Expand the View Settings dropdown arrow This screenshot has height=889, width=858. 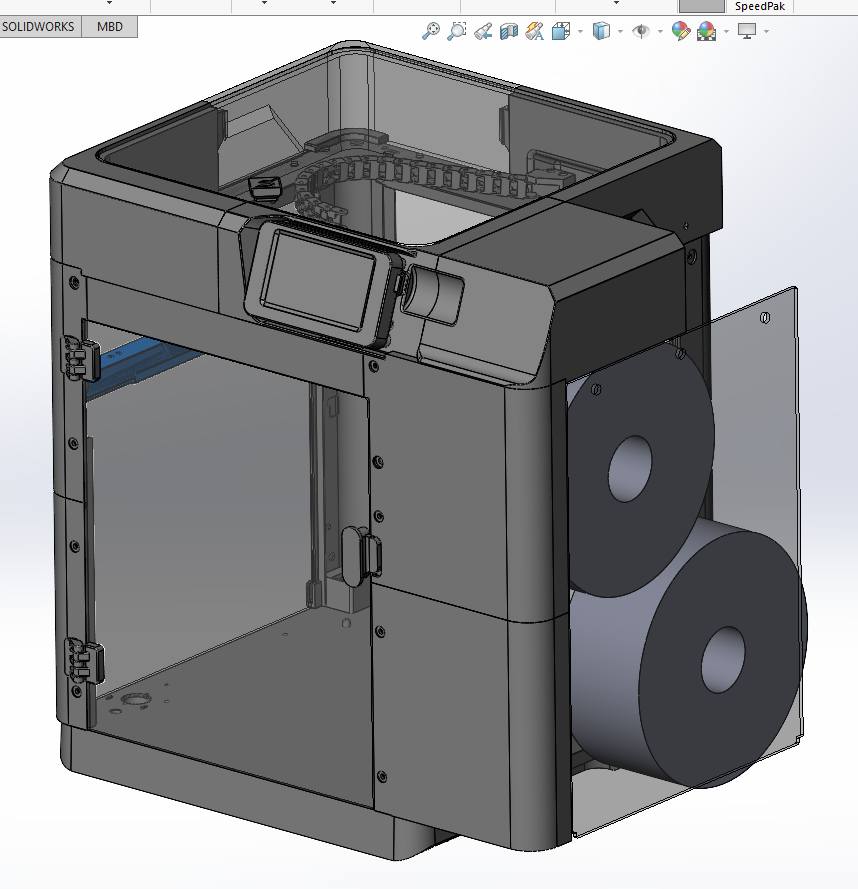[767, 31]
